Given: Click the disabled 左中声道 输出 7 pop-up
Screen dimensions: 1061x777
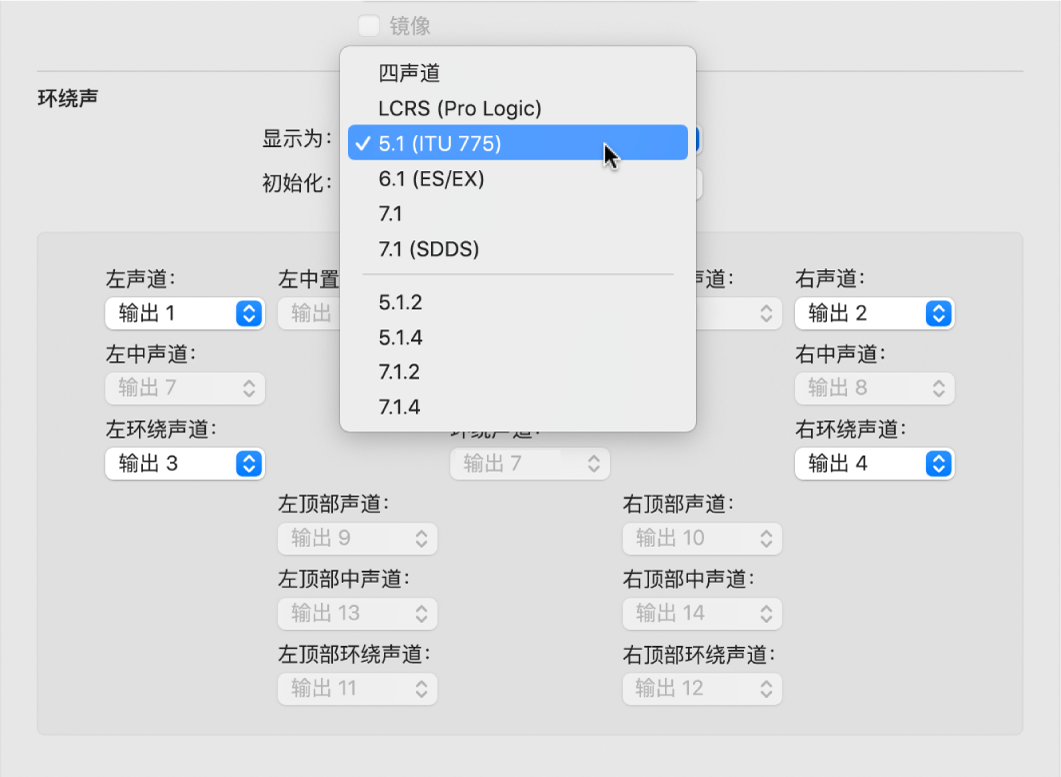Looking at the screenshot, I should [184, 388].
